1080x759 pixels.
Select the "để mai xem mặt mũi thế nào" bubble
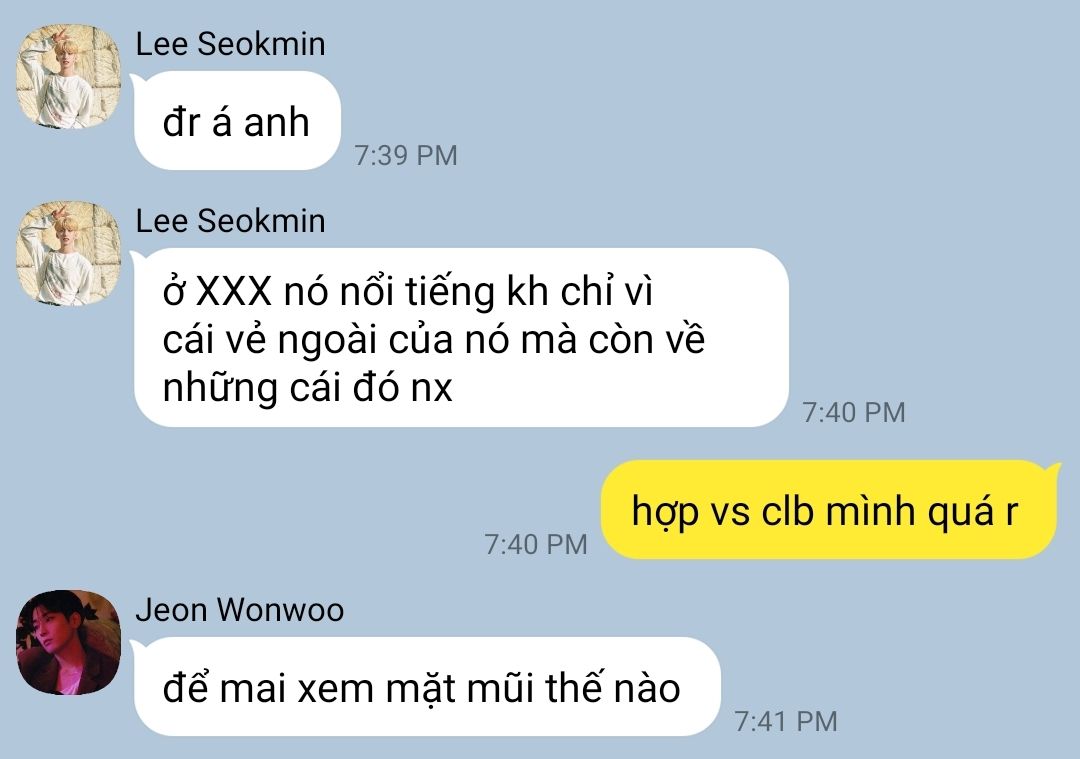(427, 687)
